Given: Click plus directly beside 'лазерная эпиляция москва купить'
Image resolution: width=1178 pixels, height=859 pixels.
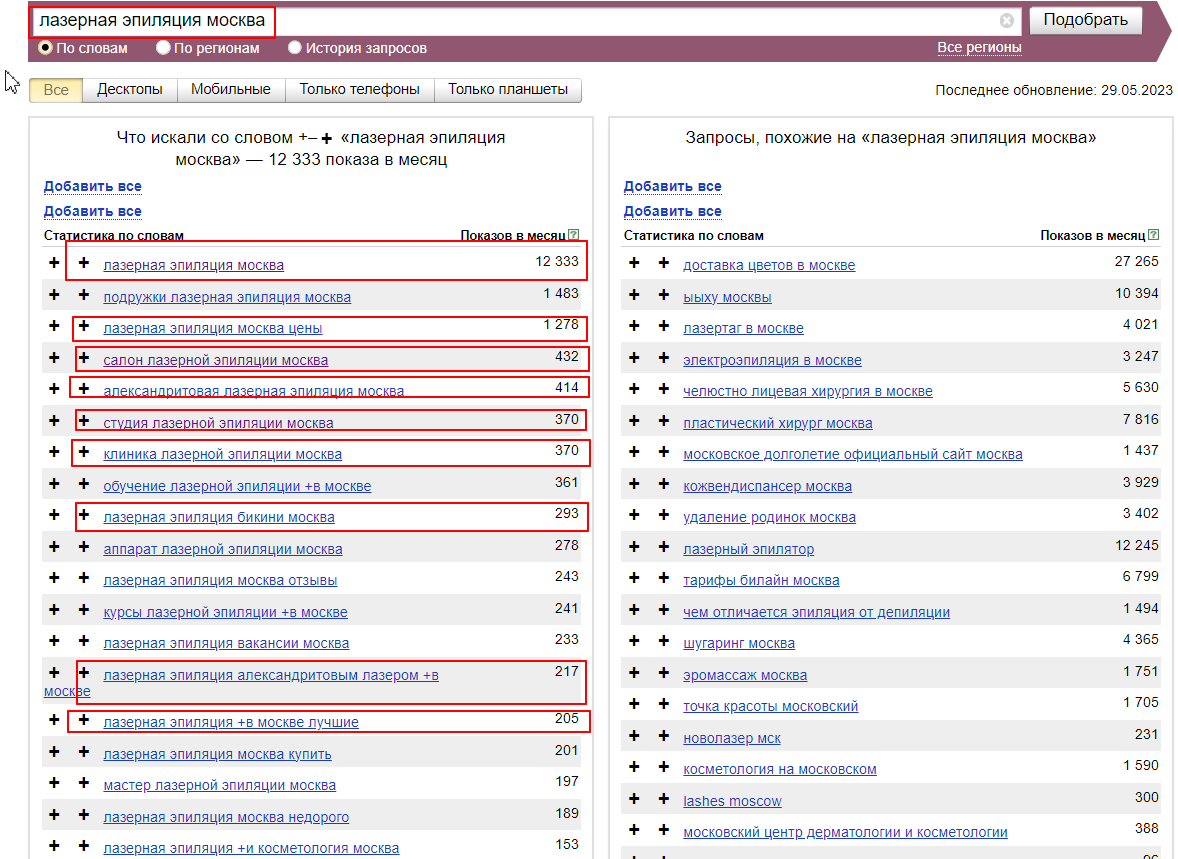Looking at the screenshot, I should pos(84,752).
